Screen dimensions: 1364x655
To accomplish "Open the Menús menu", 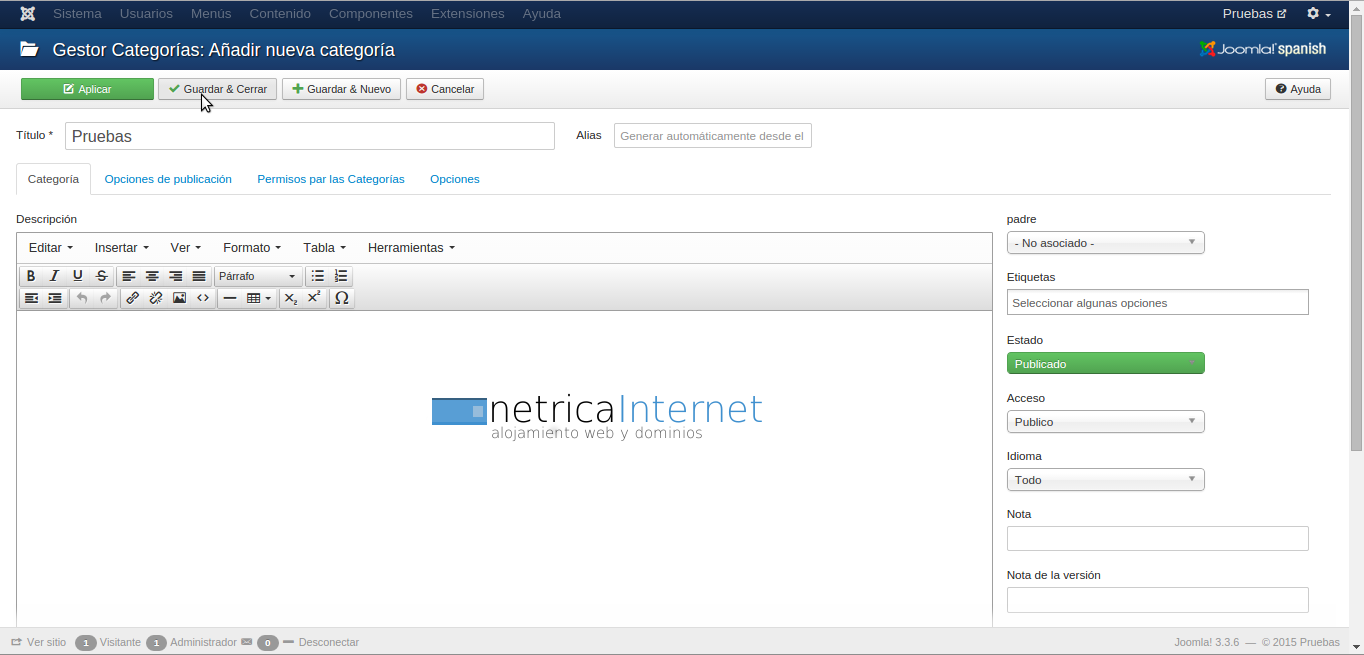I will (x=210, y=14).
